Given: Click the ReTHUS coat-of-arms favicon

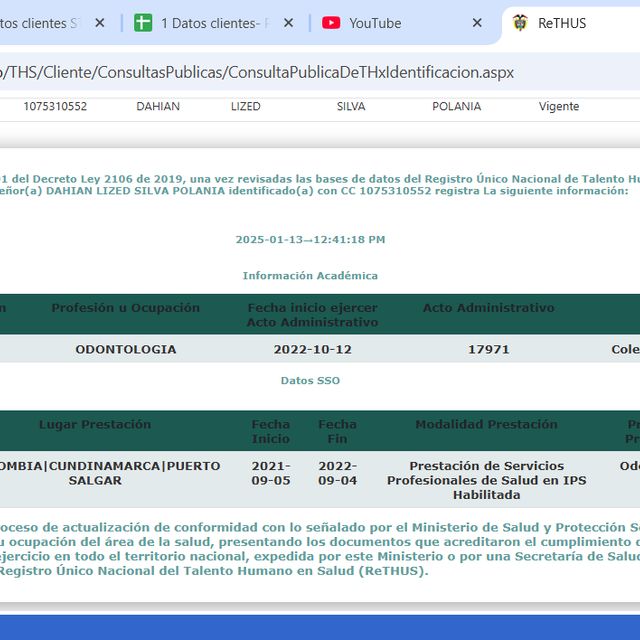Looking at the screenshot, I should click(520, 23).
